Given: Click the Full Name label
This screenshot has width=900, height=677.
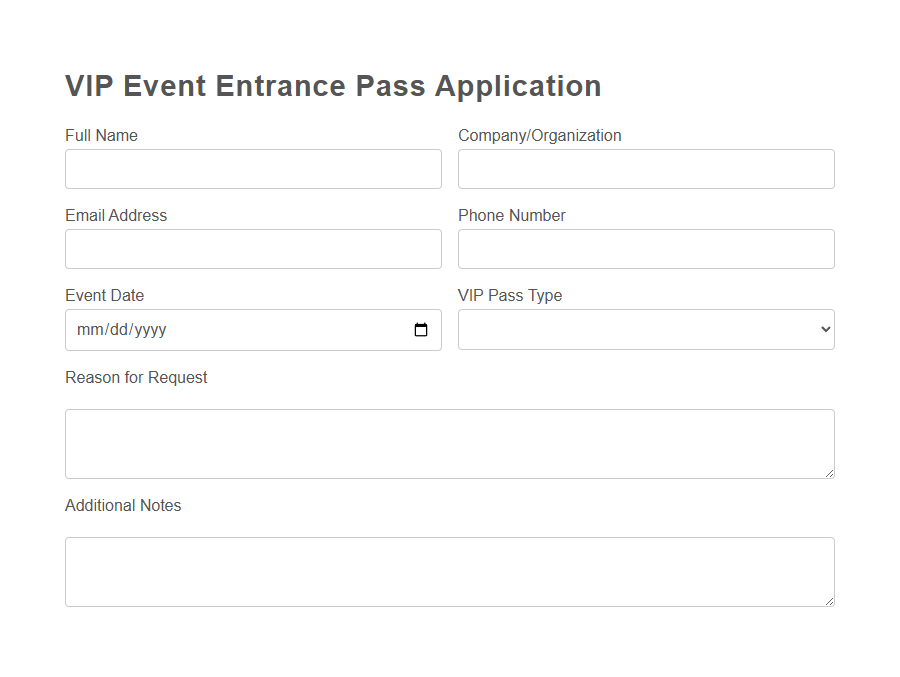Looking at the screenshot, I should 101,135.
